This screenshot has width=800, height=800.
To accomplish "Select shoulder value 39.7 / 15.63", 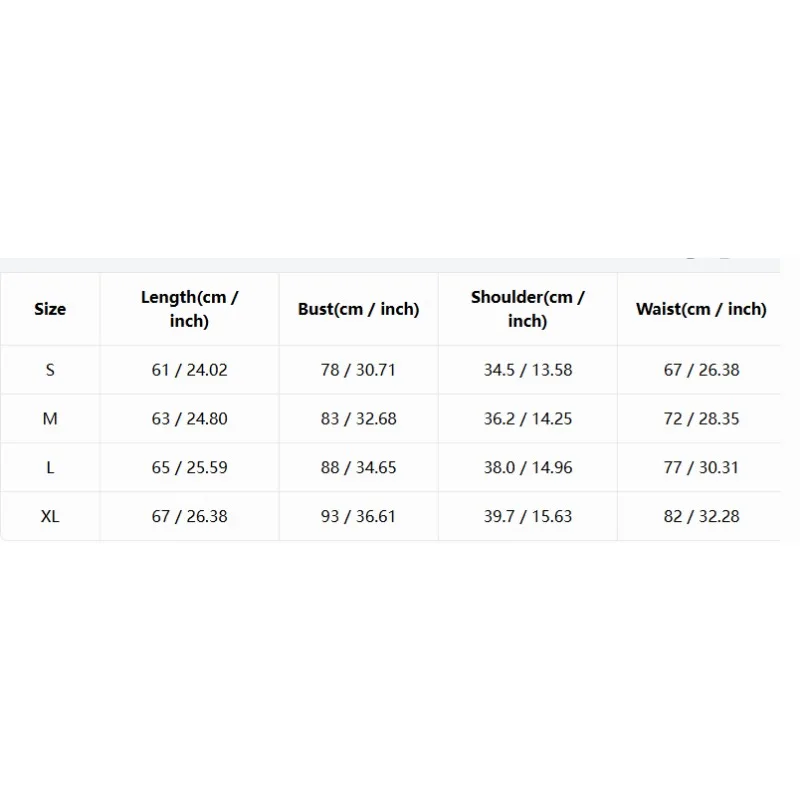I will (x=528, y=516).
